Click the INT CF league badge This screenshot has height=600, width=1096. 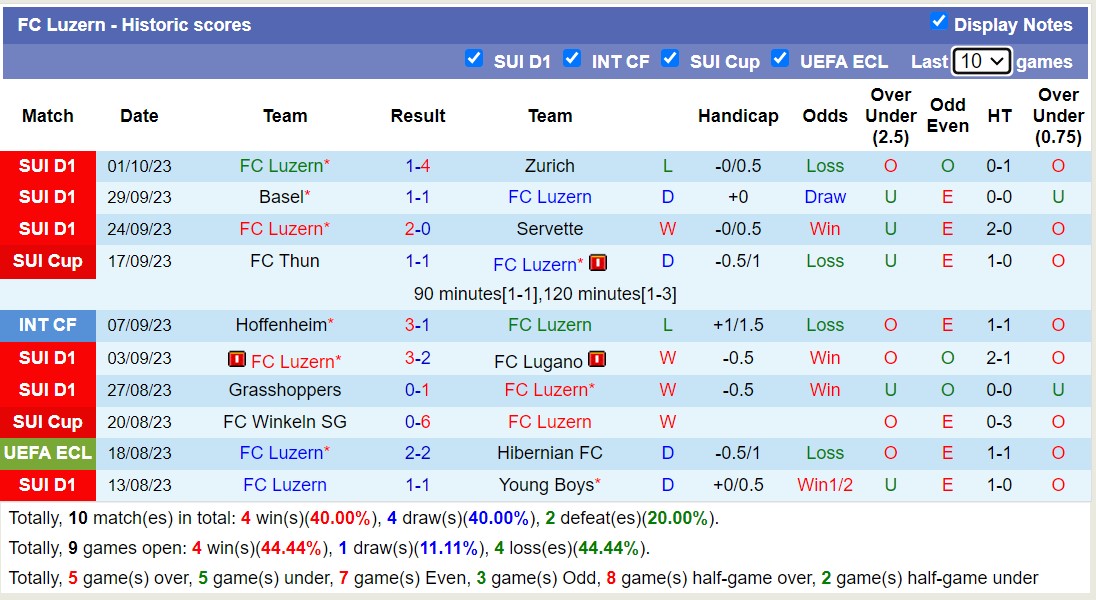[x=48, y=325]
